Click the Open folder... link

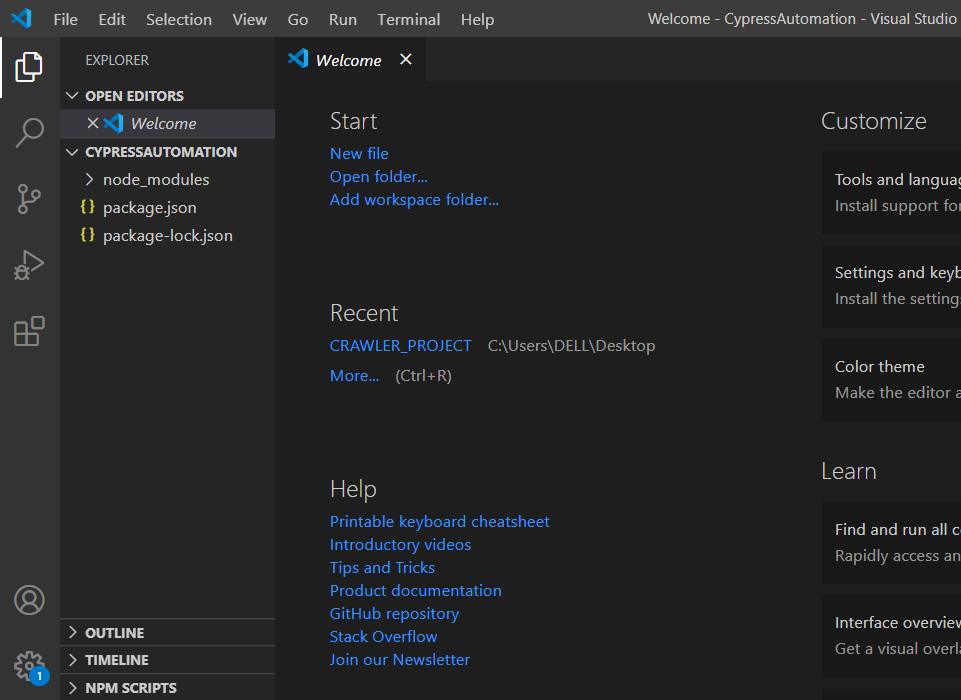tap(379, 177)
